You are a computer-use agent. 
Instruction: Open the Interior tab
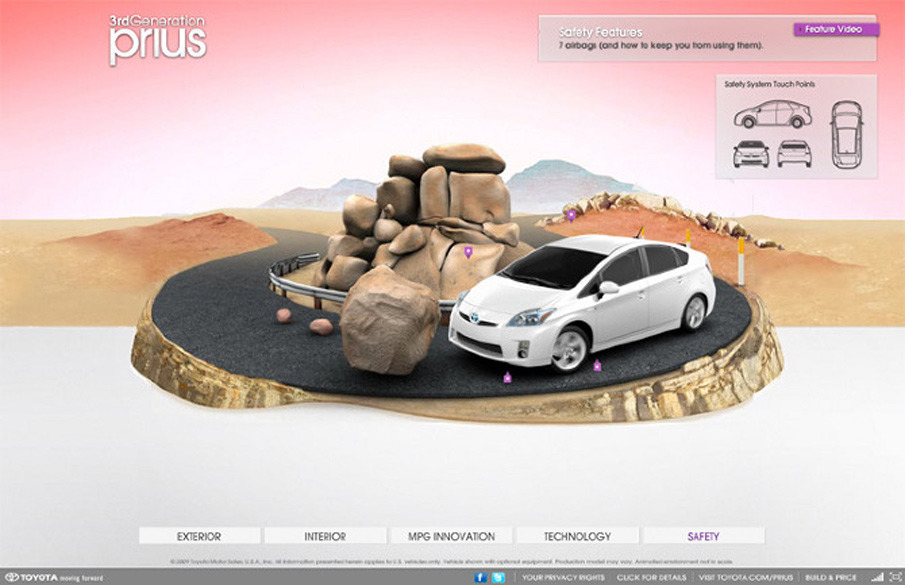[325, 536]
